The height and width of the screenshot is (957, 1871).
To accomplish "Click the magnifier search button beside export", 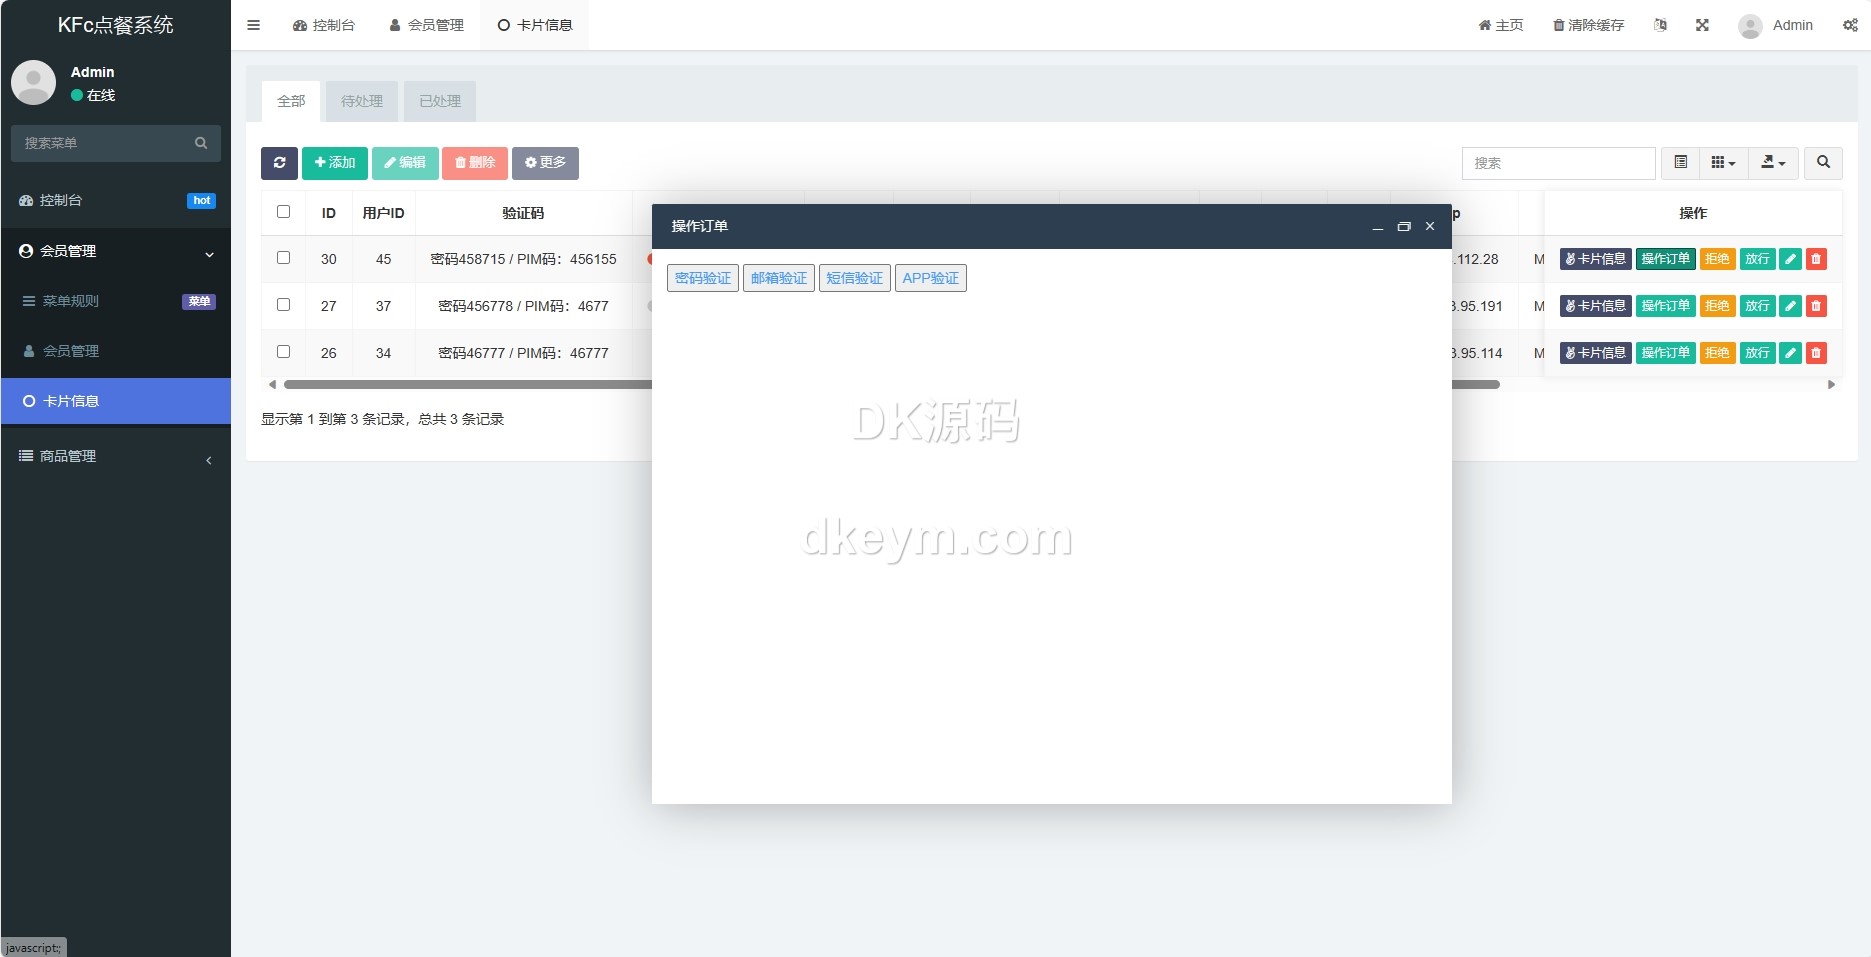I will click(x=1823, y=163).
